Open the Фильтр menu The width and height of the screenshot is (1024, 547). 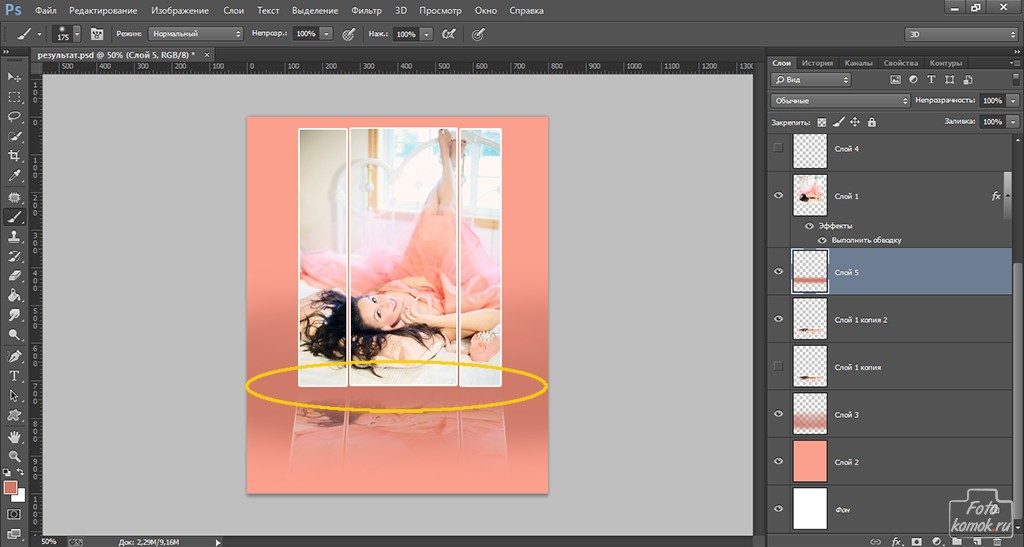coord(367,11)
